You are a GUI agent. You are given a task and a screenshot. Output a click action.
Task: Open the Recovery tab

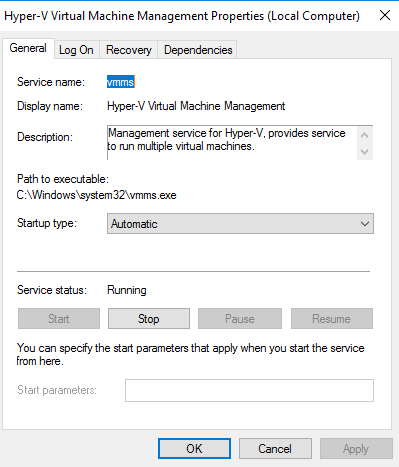click(x=129, y=50)
